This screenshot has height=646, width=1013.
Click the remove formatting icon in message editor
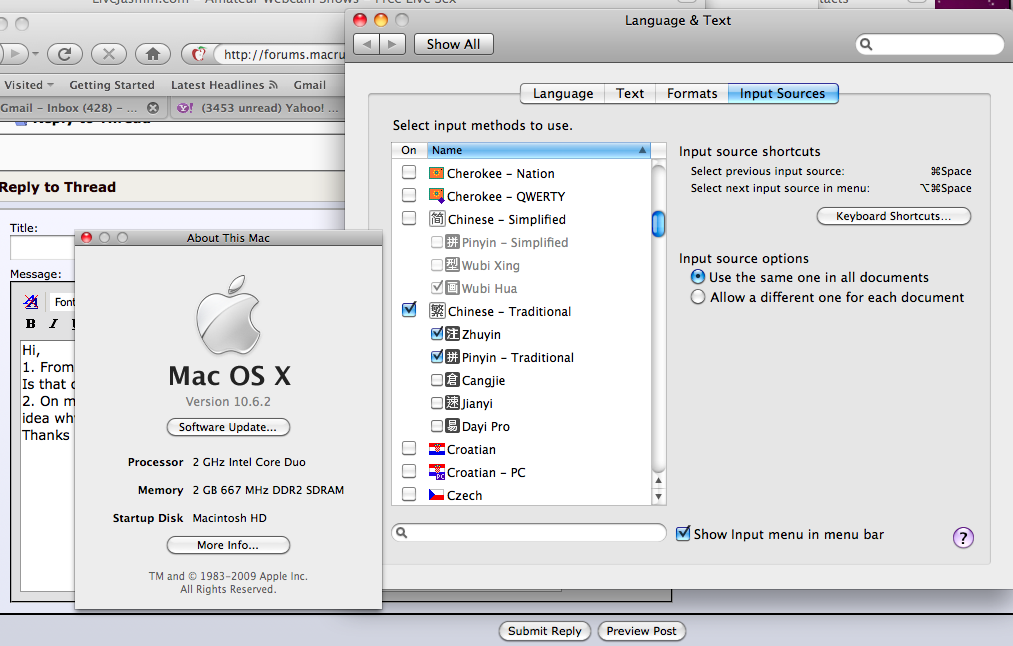[x=30, y=302]
